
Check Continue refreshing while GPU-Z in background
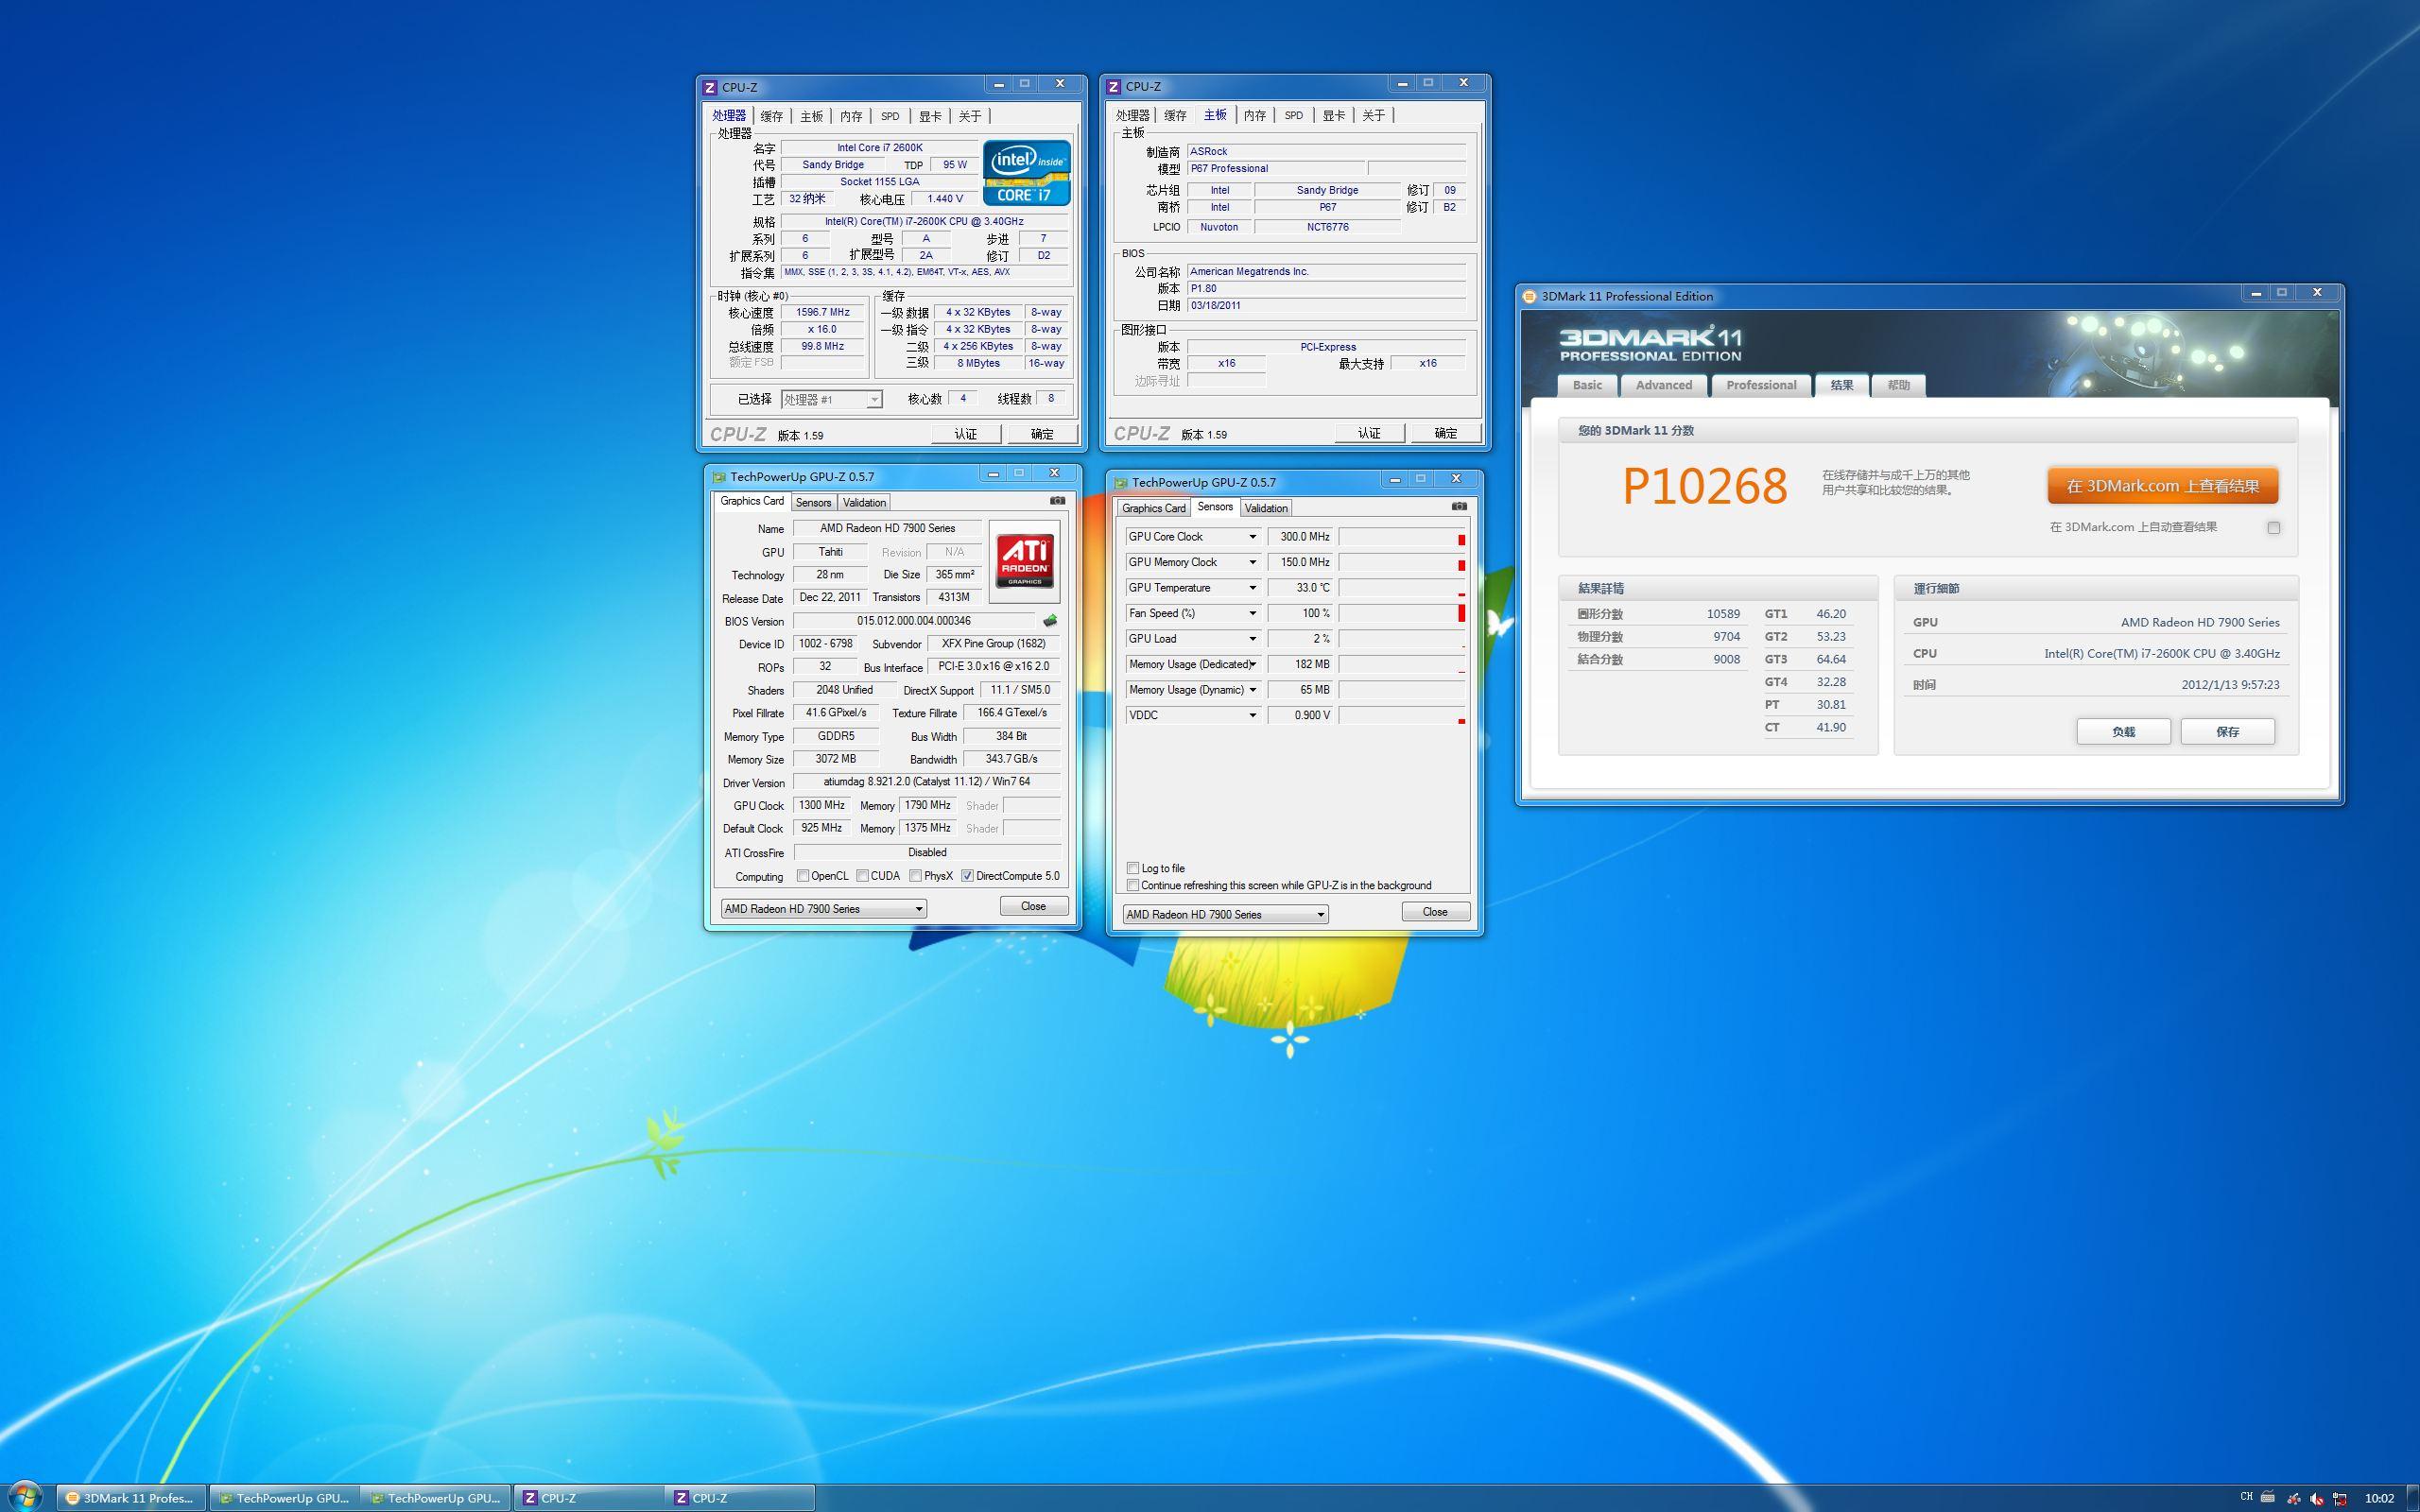1133,885
